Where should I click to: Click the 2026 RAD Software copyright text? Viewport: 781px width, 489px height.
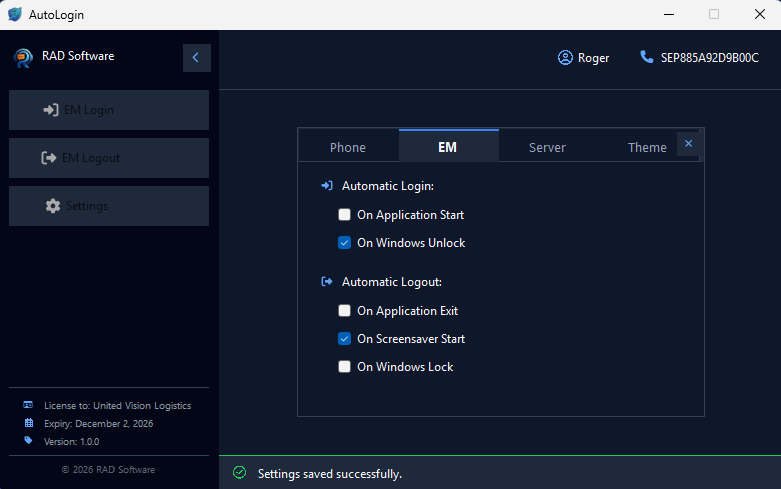point(108,470)
